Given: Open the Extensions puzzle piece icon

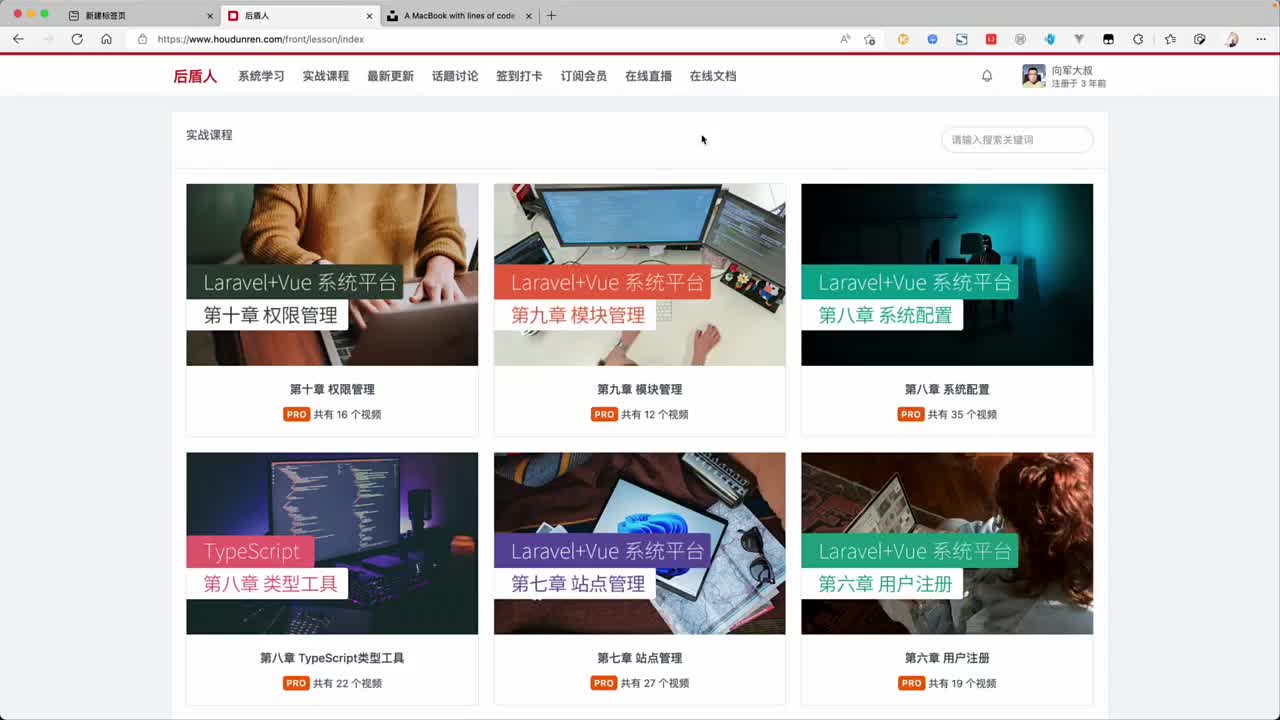Looking at the screenshot, I should [x=1138, y=39].
